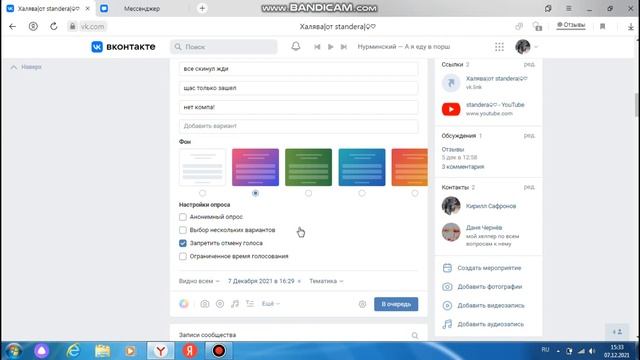Skip to next track in VK player
The height and width of the screenshot is (360, 640).
(x=344, y=47)
